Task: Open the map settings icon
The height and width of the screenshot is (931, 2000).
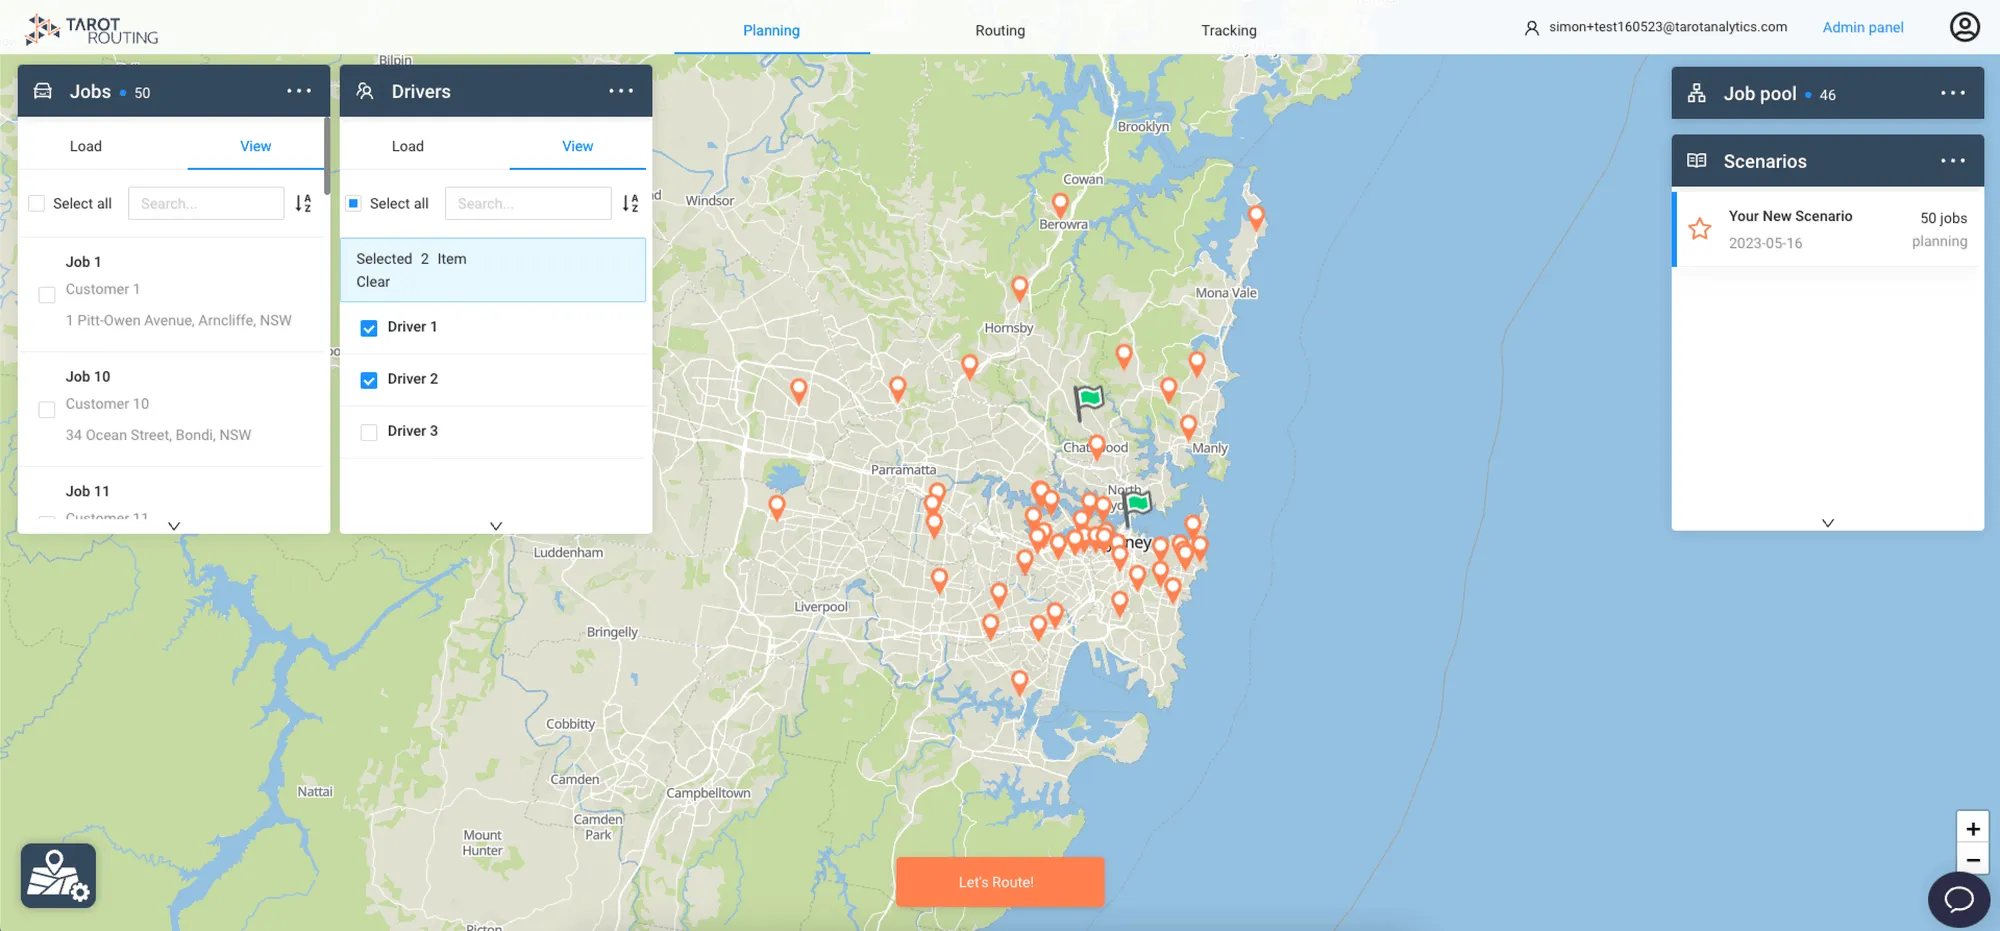Action: coord(58,876)
